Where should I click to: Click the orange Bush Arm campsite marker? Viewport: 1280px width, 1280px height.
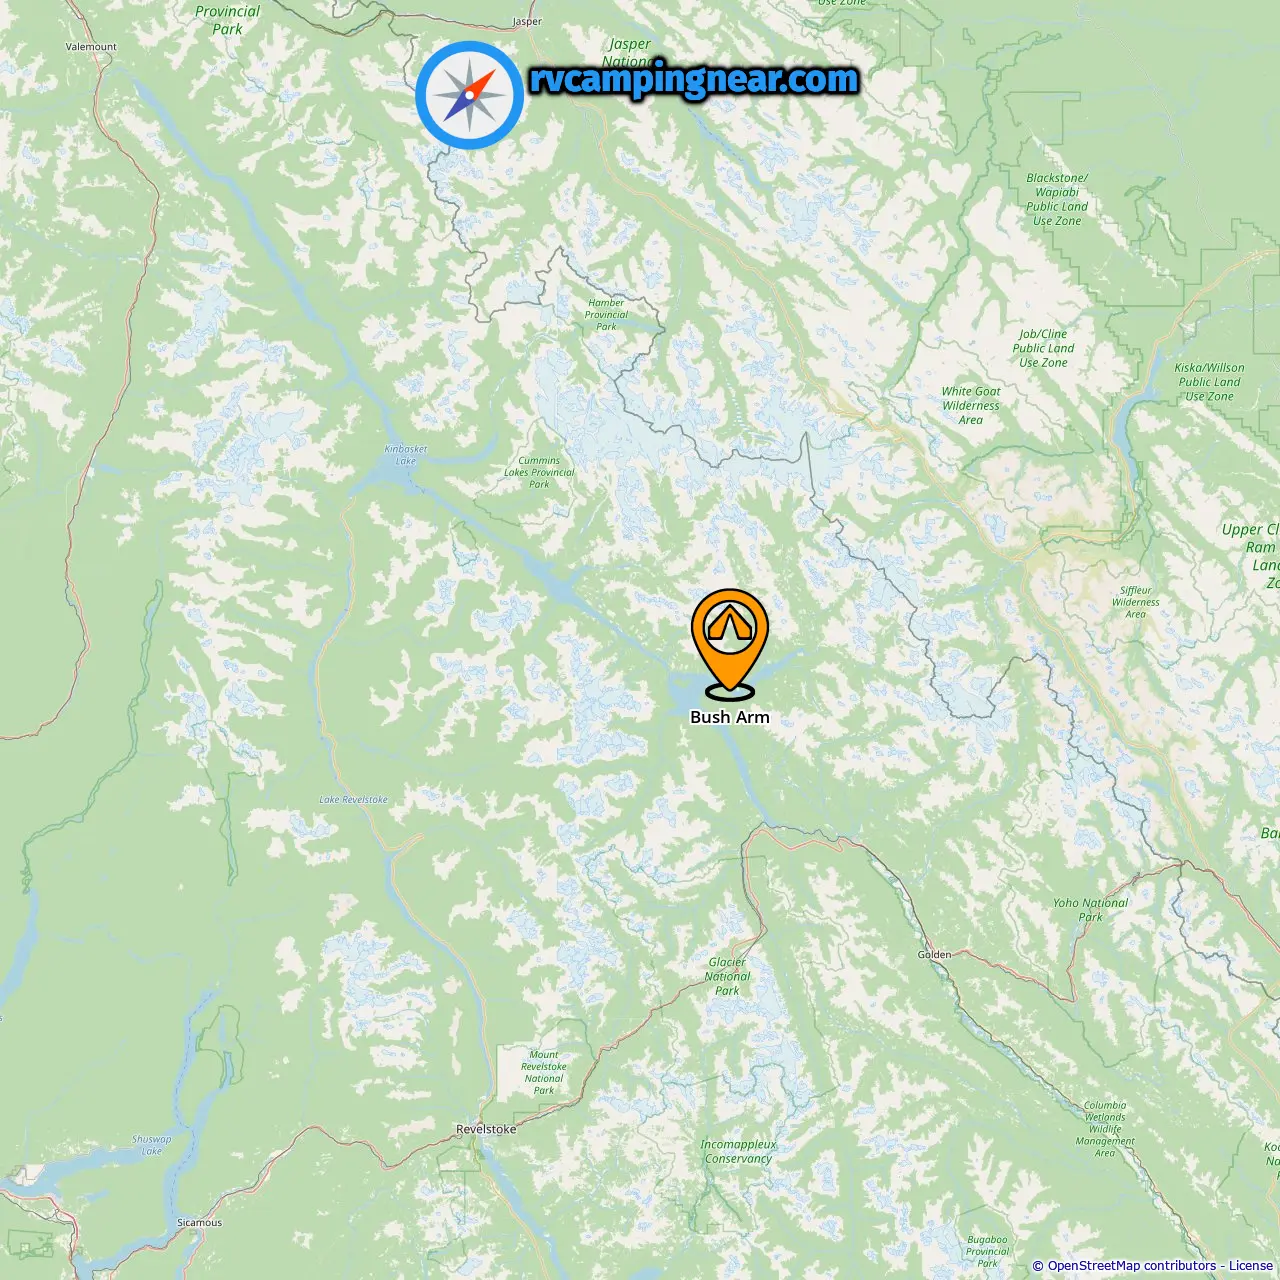730,643
